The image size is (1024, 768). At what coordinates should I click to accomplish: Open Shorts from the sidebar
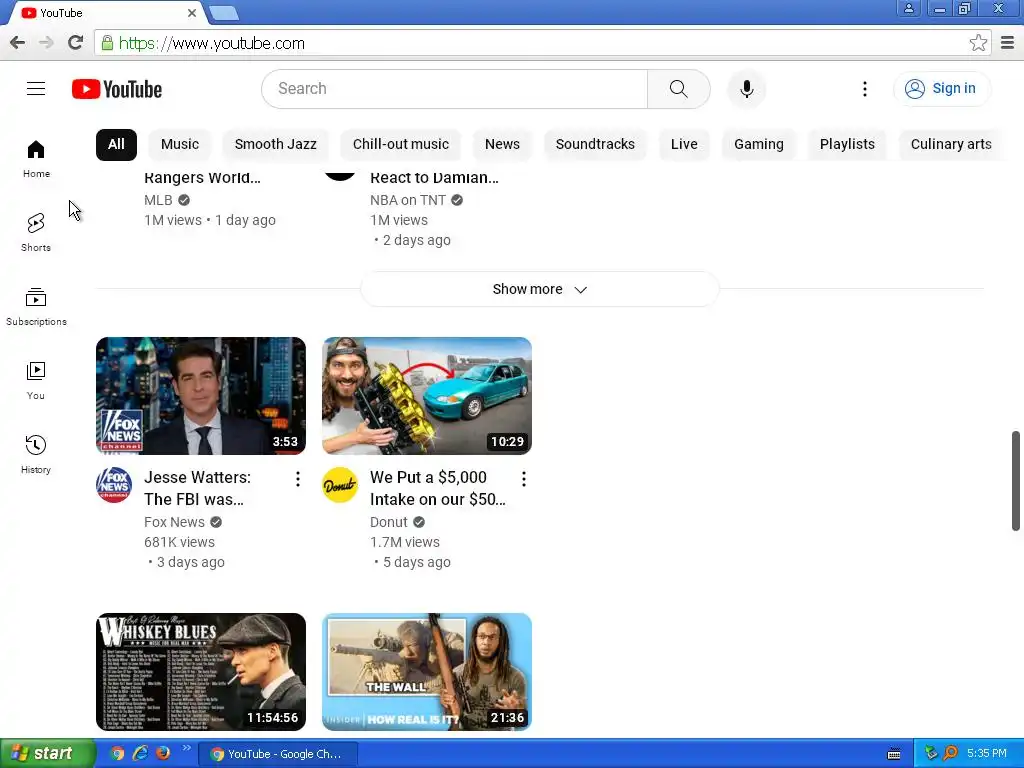(36, 232)
